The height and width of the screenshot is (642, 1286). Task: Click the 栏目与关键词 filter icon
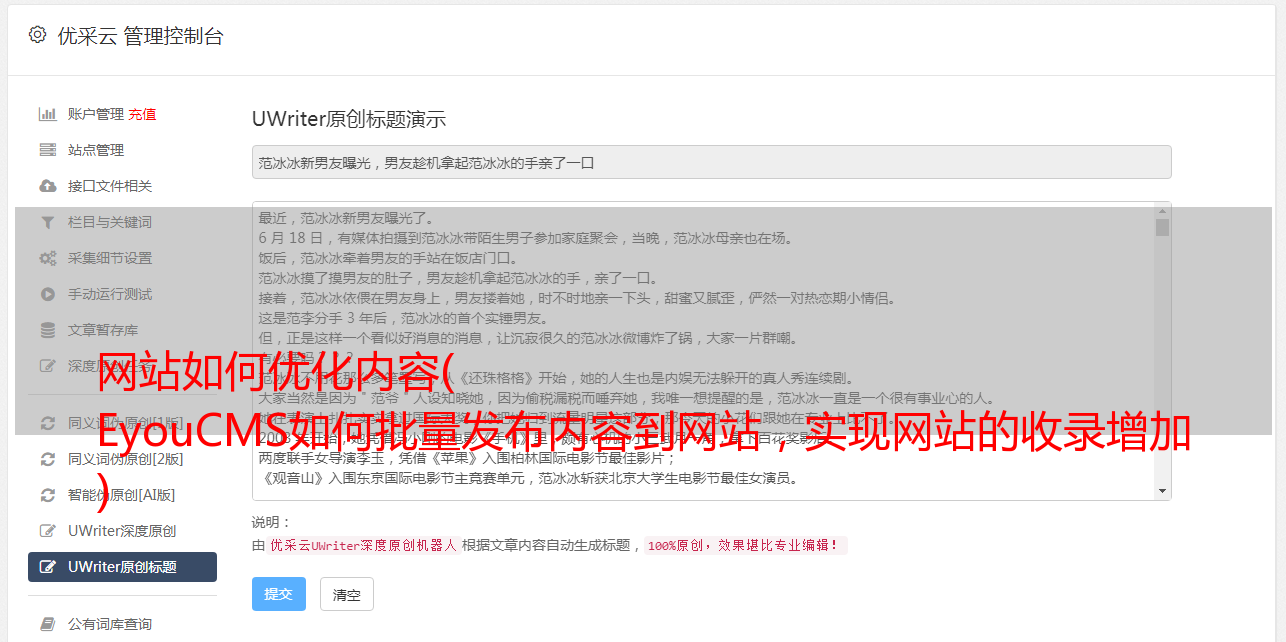[x=47, y=222]
